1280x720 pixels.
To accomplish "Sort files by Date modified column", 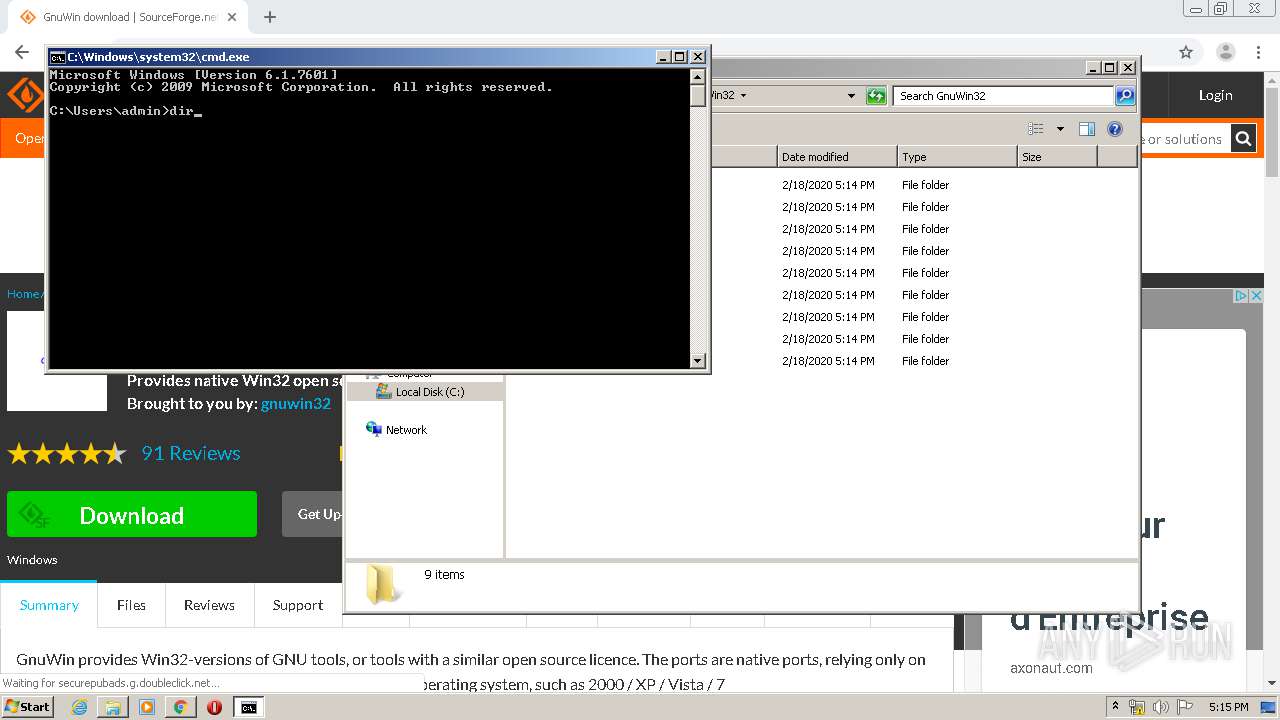I will [837, 157].
